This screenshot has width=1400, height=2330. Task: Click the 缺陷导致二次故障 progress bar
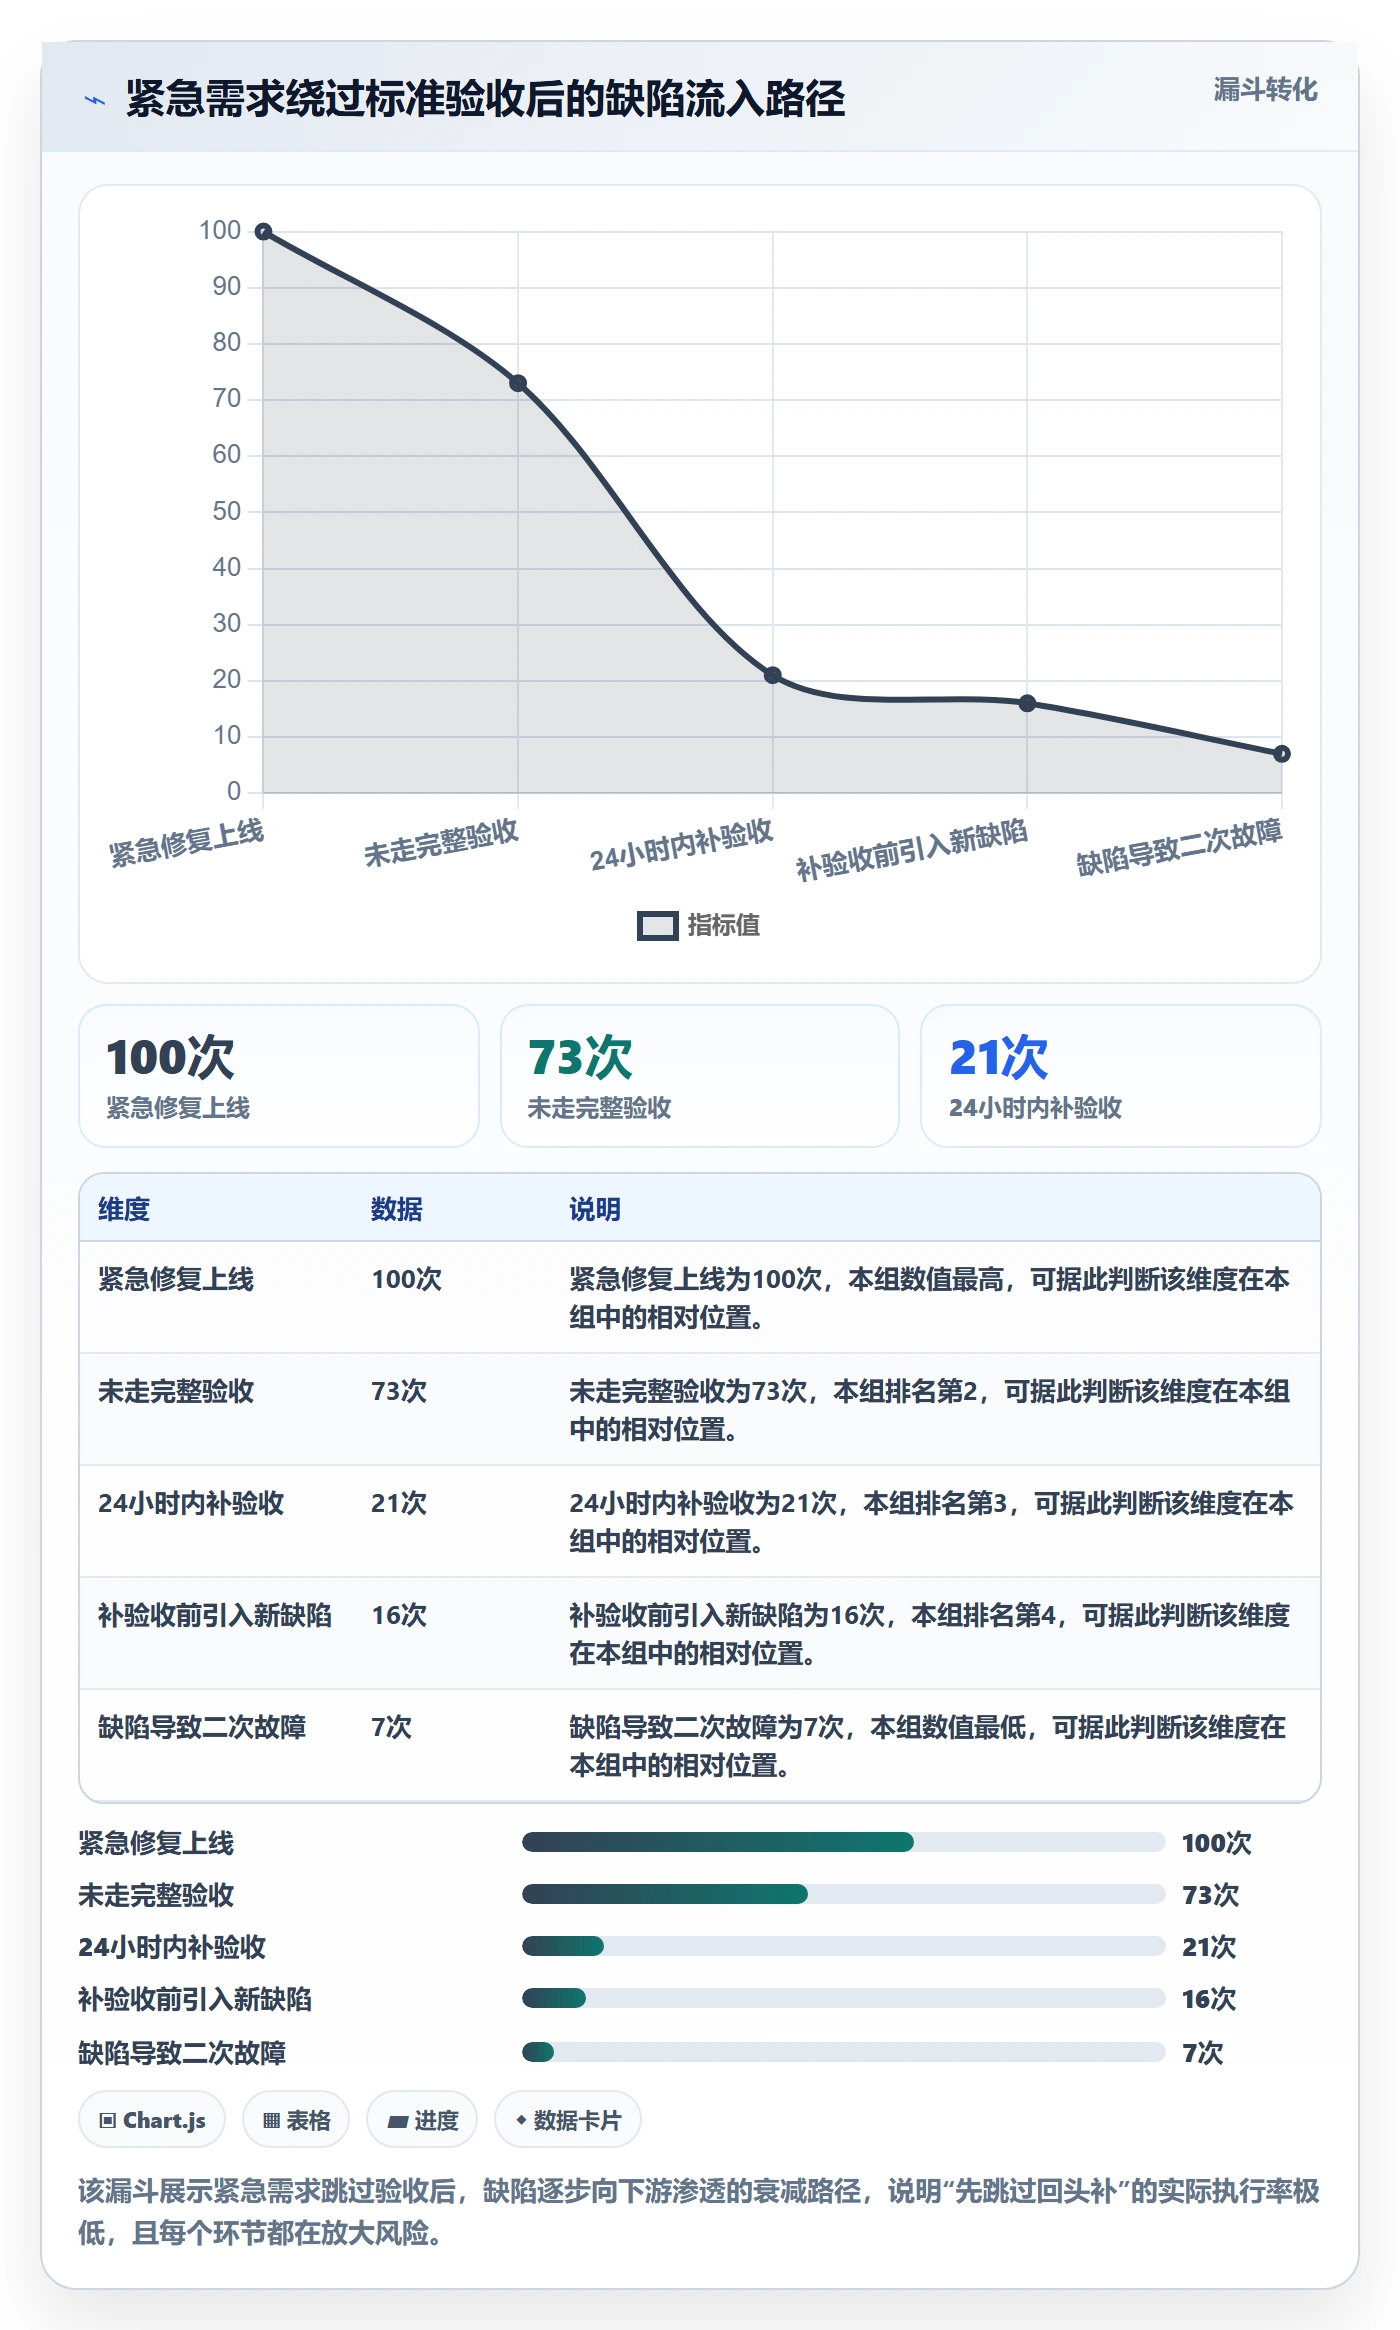pos(844,2052)
